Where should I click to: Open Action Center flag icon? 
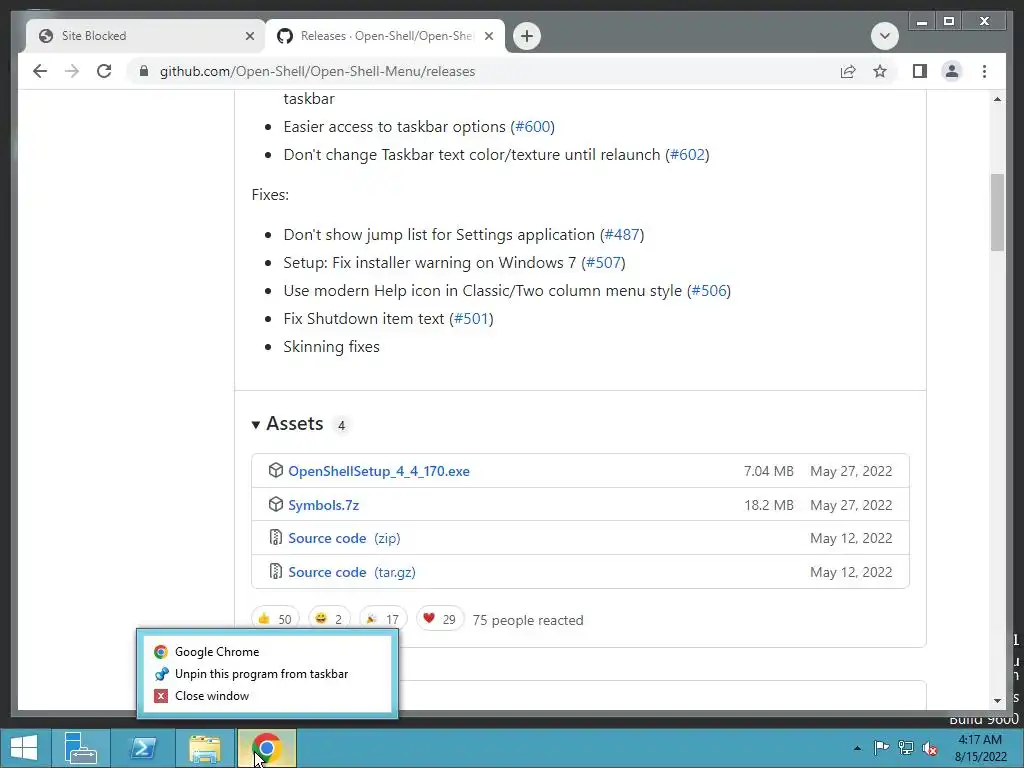pyautogui.click(x=881, y=748)
